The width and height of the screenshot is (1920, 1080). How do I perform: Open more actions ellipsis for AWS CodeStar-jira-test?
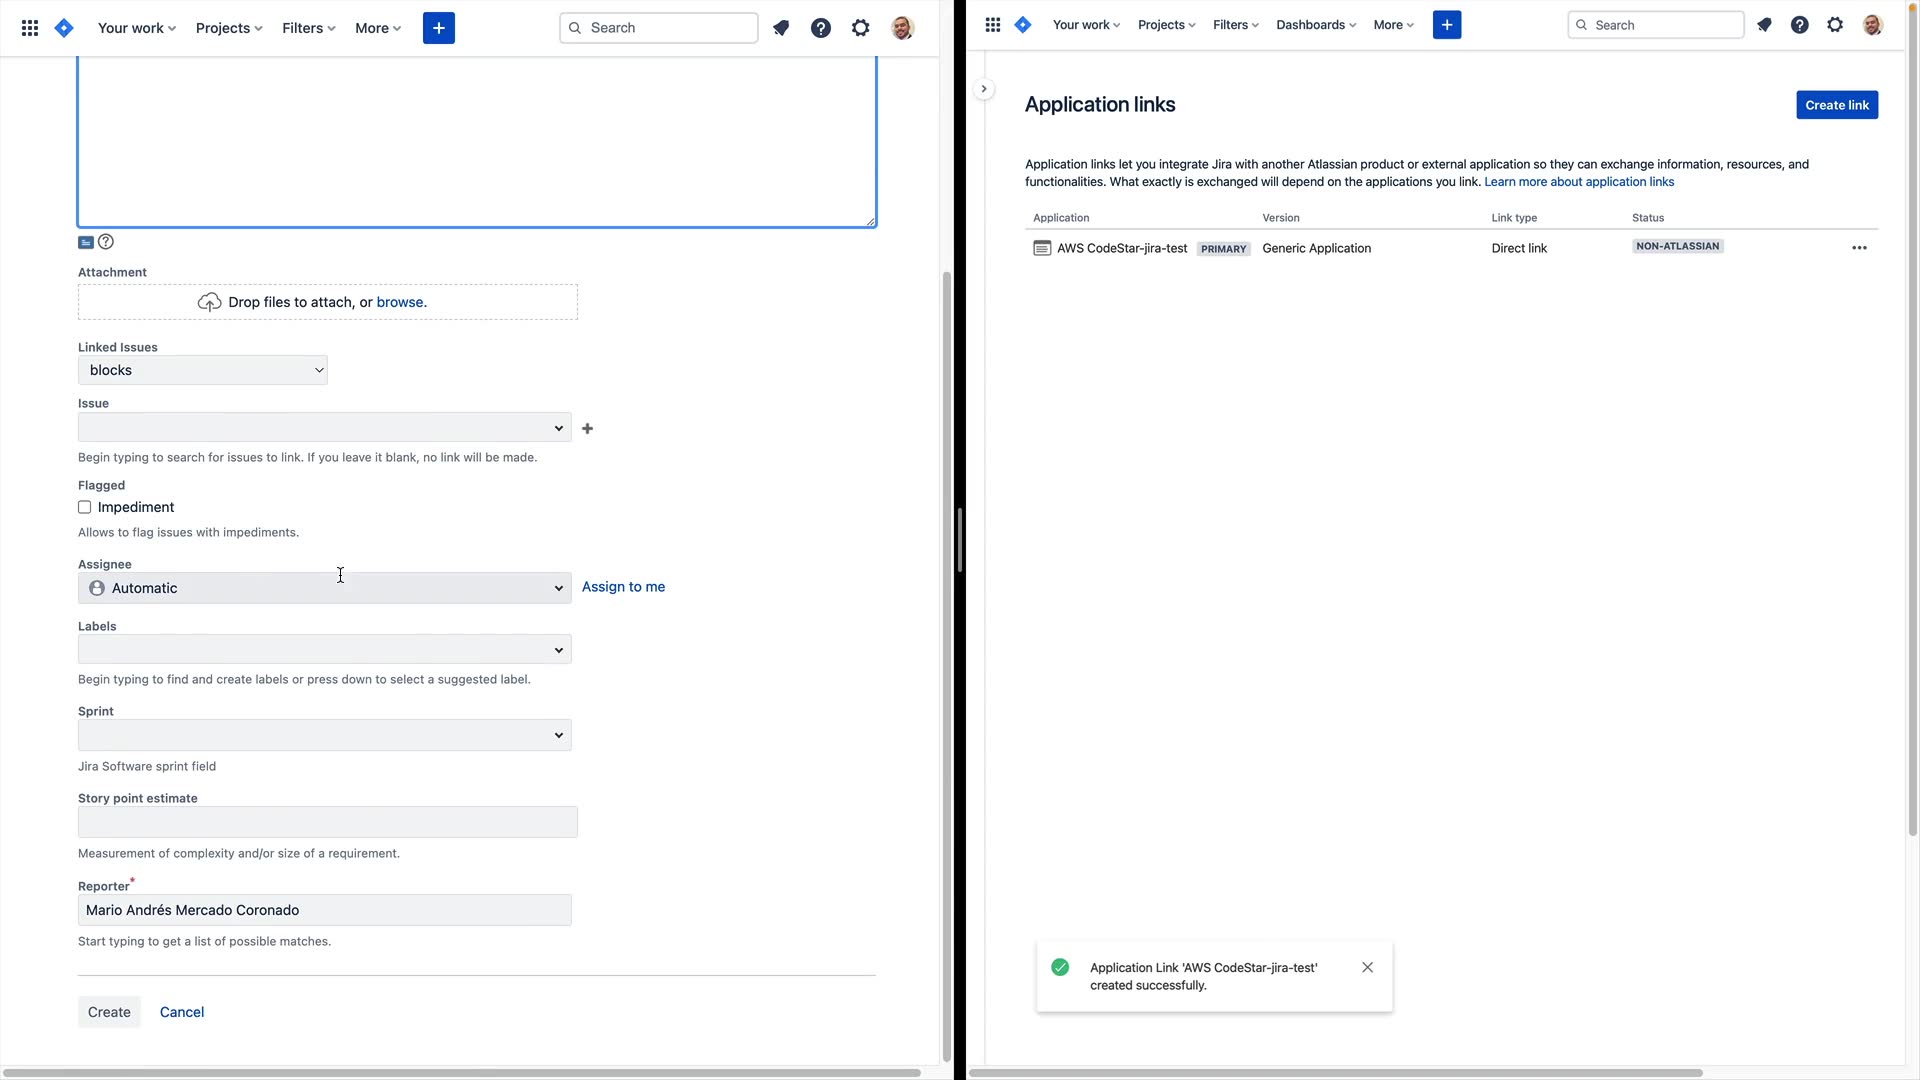[1859, 248]
